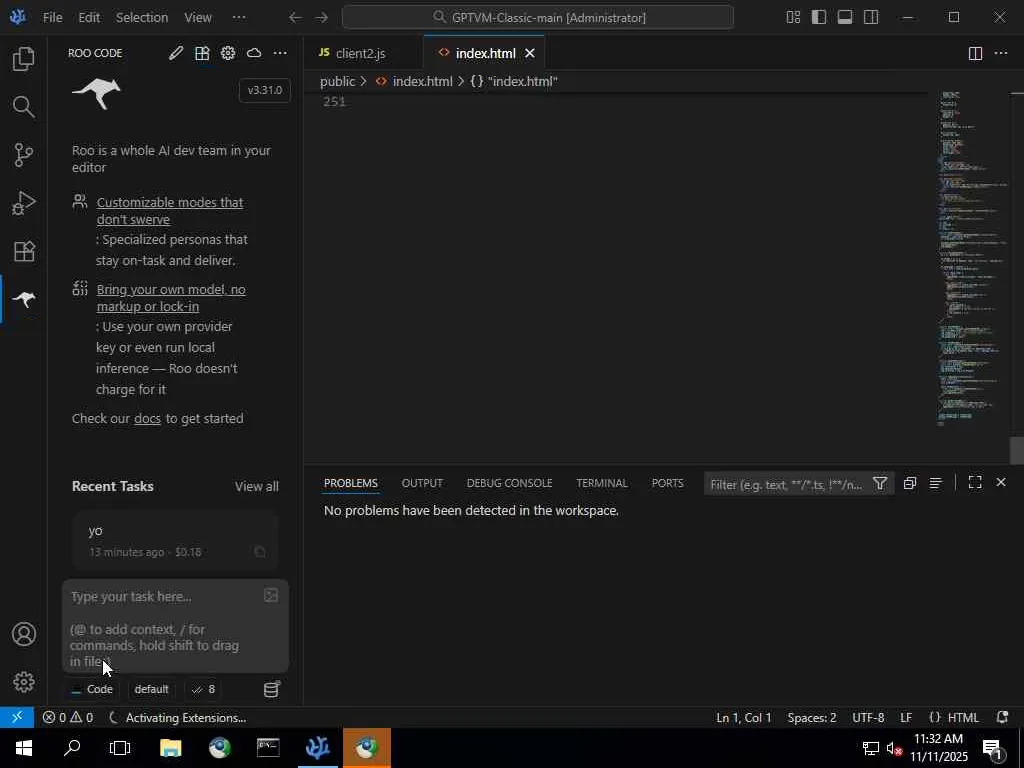Start a new Roo task with pencil icon
This screenshot has width=1024, height=768.
click(176, 53)
